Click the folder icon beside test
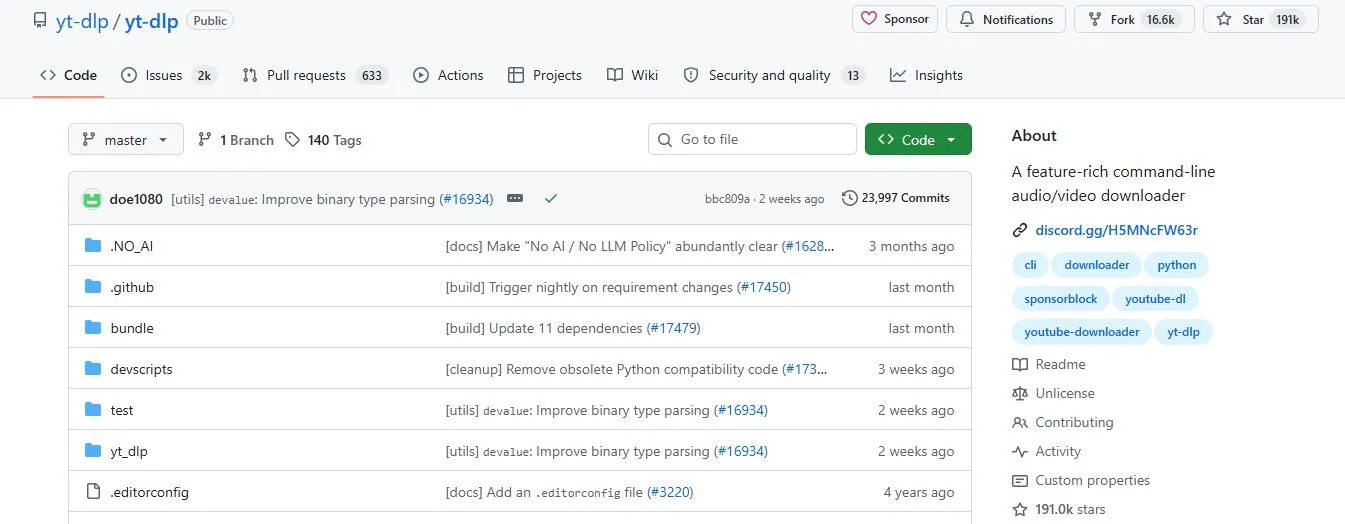Viewport: 1345px width, 524px height. click(x=93, y=410)
